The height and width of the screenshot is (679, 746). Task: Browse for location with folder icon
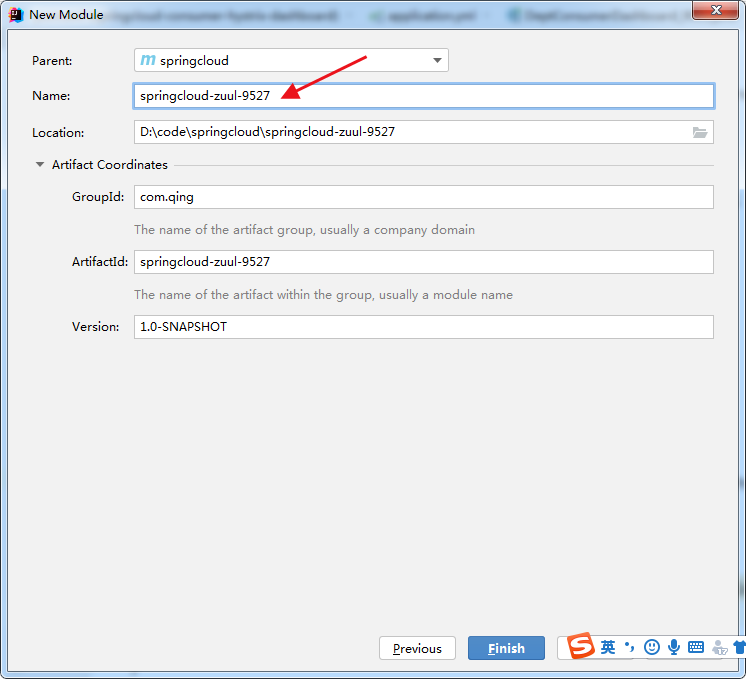pos(699,132)
